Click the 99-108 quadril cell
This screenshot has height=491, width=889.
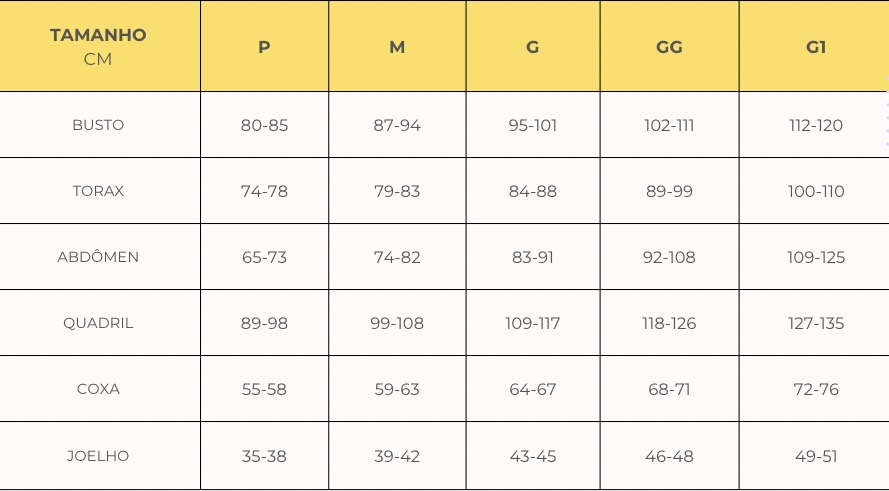pyautogui.click(x=397, y=323)
